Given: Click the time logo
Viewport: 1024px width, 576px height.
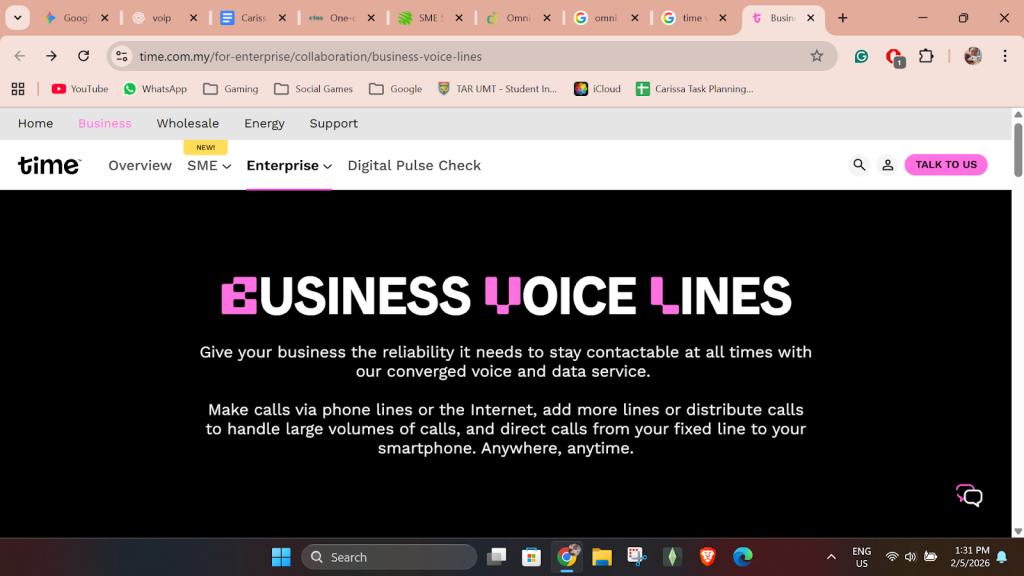Looking at the screenshot, I should click(x=50, y=165).
